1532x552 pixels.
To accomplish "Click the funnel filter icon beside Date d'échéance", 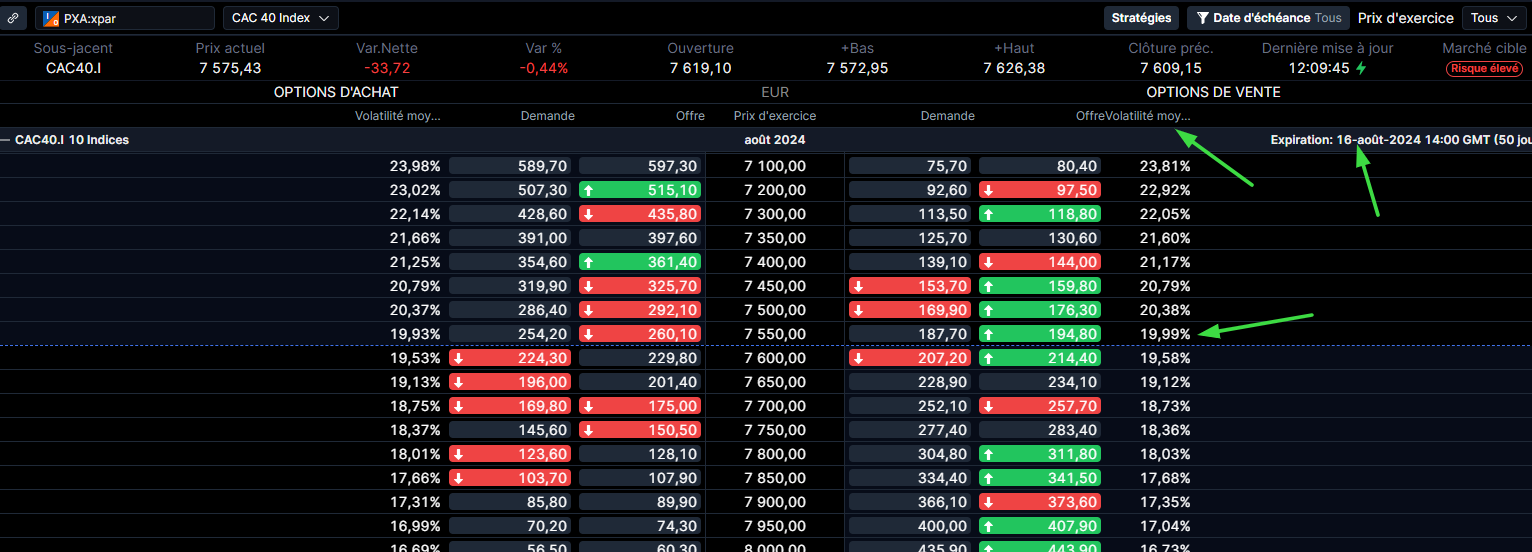I will coord(1202,18).
